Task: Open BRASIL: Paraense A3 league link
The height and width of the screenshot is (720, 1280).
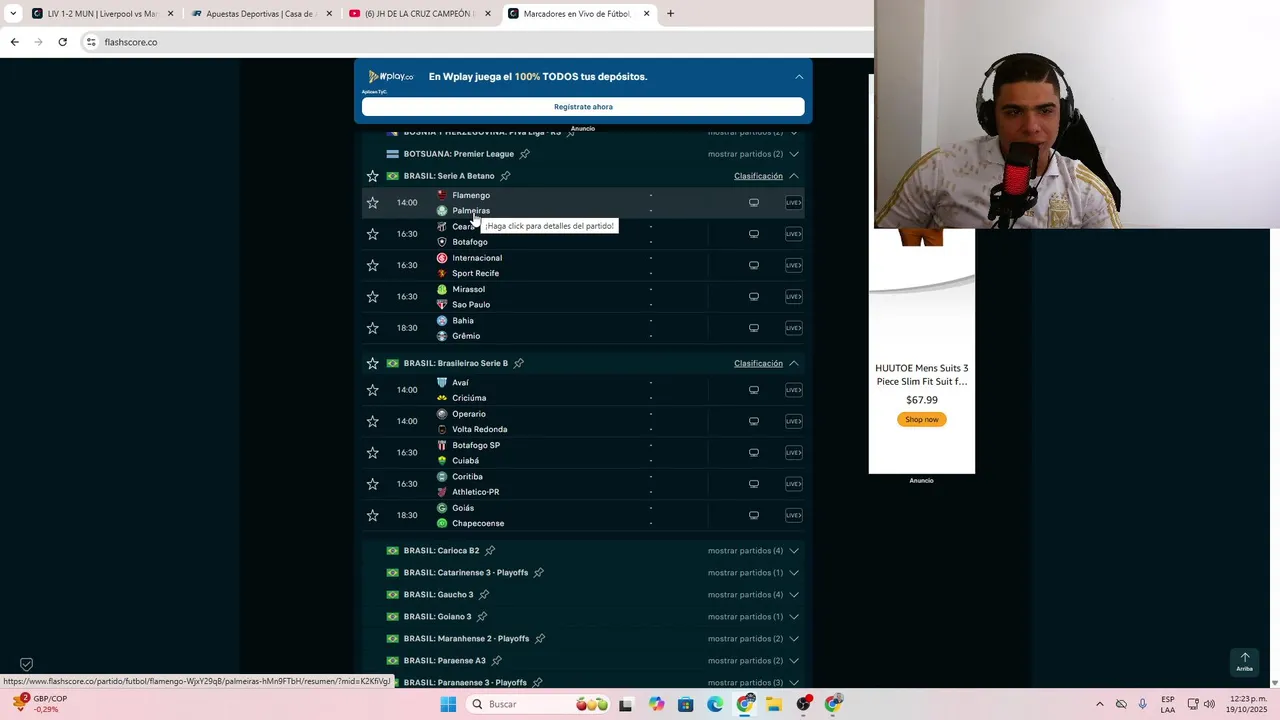Action: pos(444,661)
